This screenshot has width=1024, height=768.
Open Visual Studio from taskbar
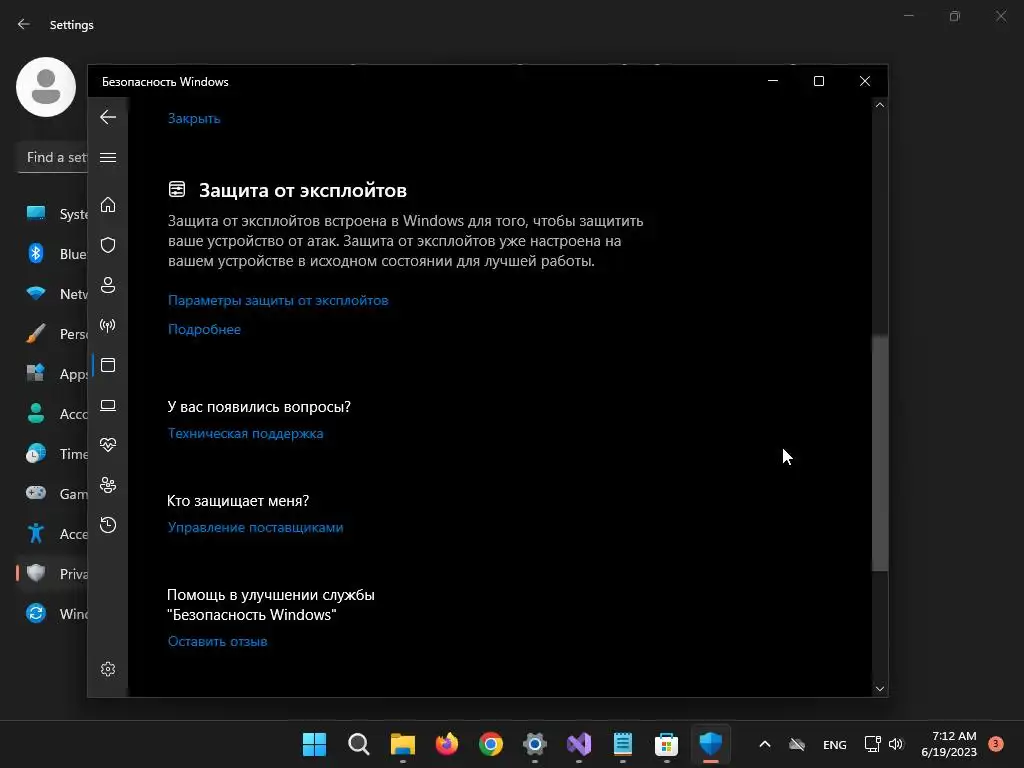(x=579, y=744)
